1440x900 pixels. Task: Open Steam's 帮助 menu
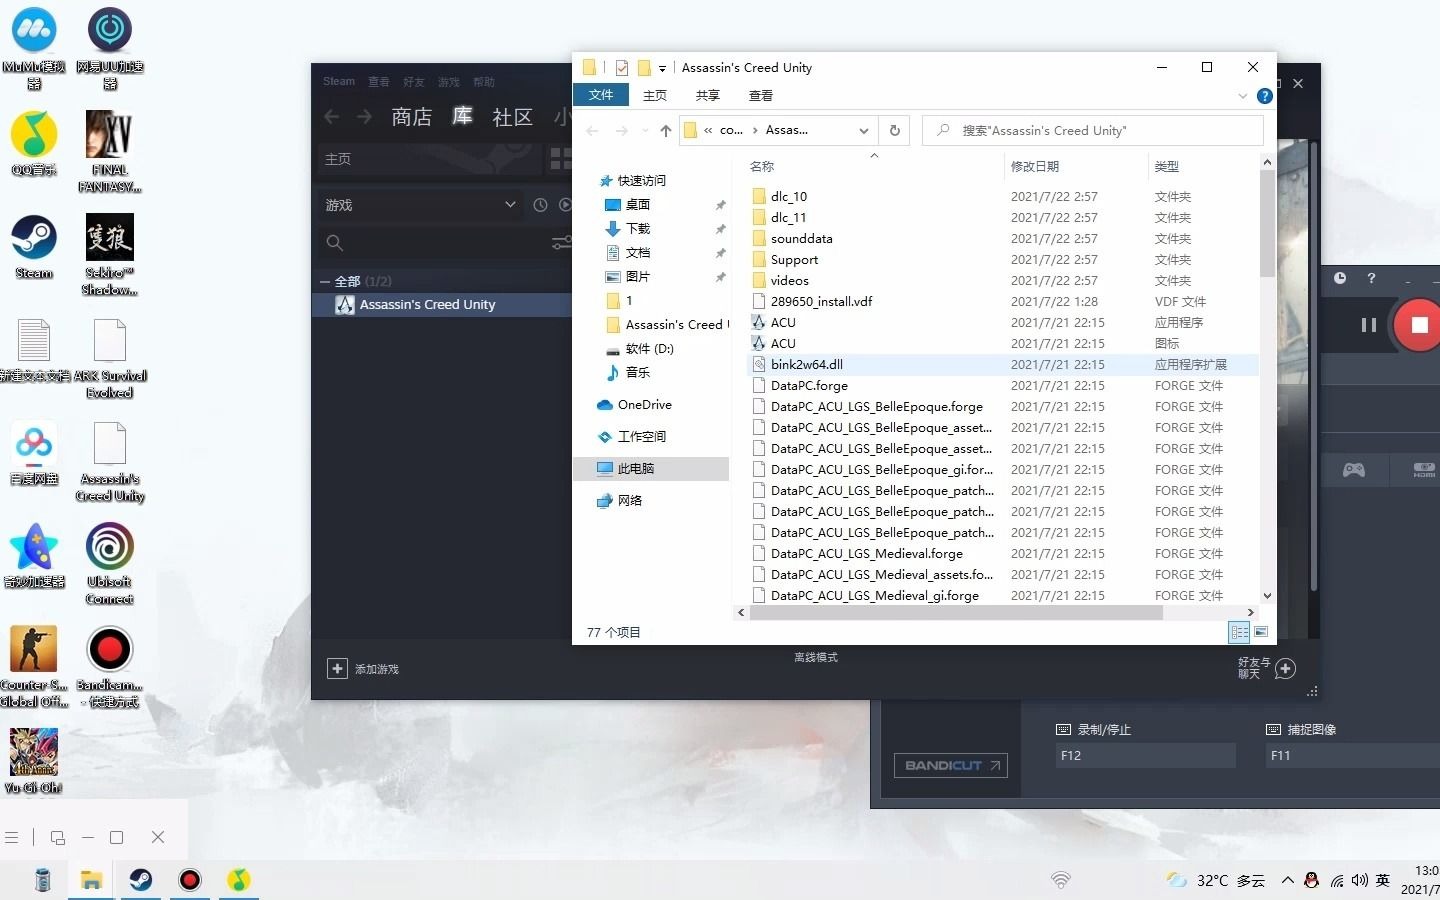(x=483, y=82)
